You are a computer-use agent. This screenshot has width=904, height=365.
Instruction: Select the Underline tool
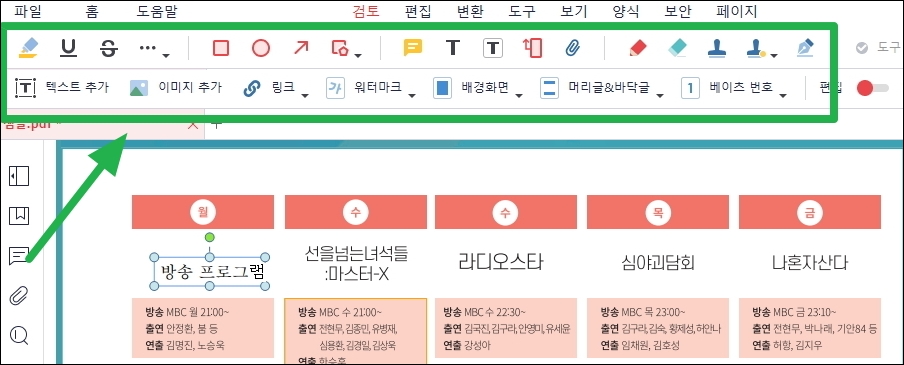(69, 48)
